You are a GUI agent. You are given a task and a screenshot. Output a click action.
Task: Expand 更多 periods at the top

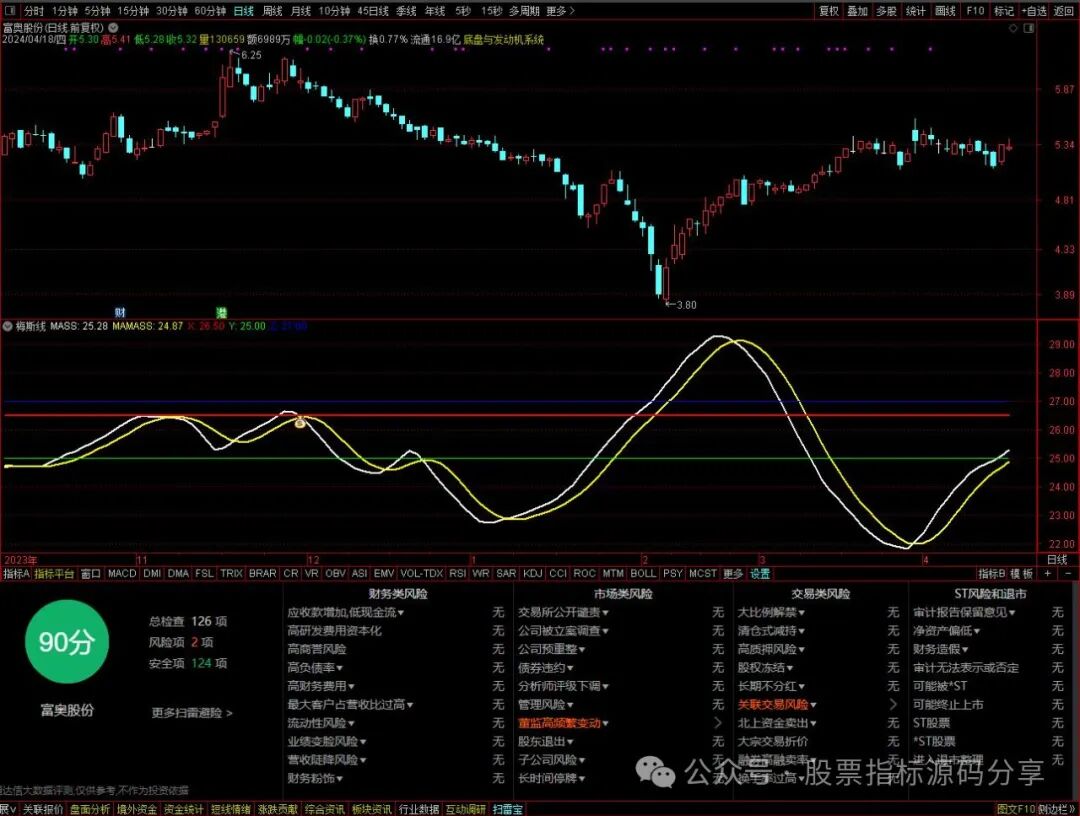coord(560,11)
